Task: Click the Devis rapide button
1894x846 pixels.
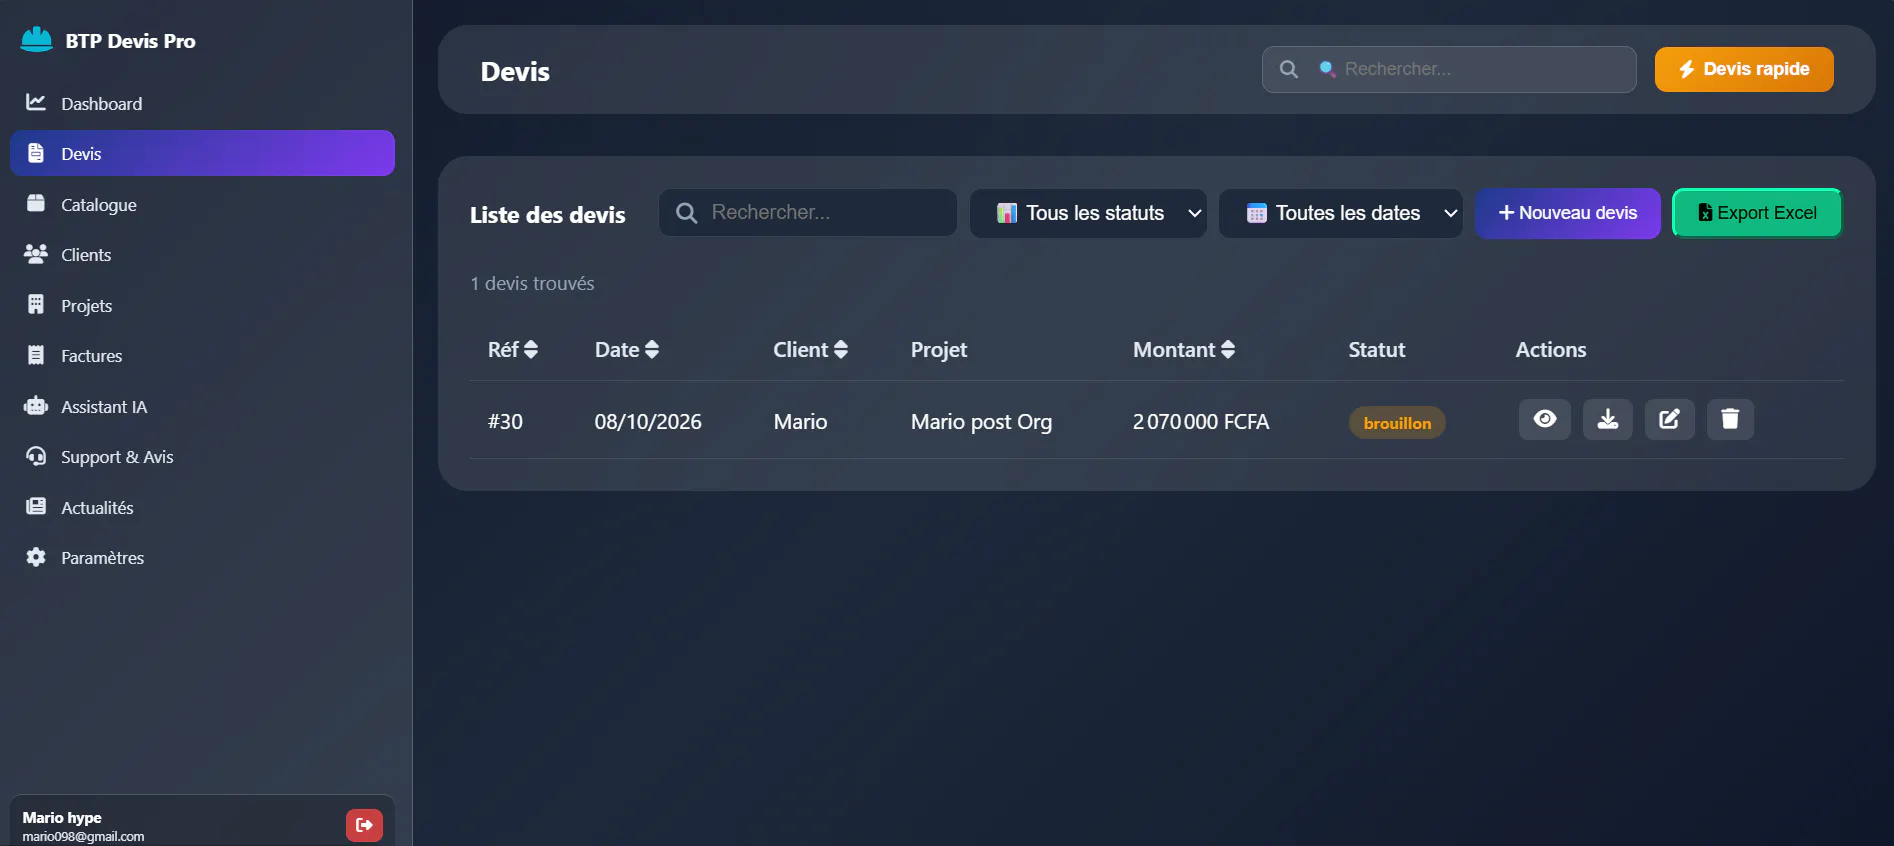Action: [x=1744, y=69]
